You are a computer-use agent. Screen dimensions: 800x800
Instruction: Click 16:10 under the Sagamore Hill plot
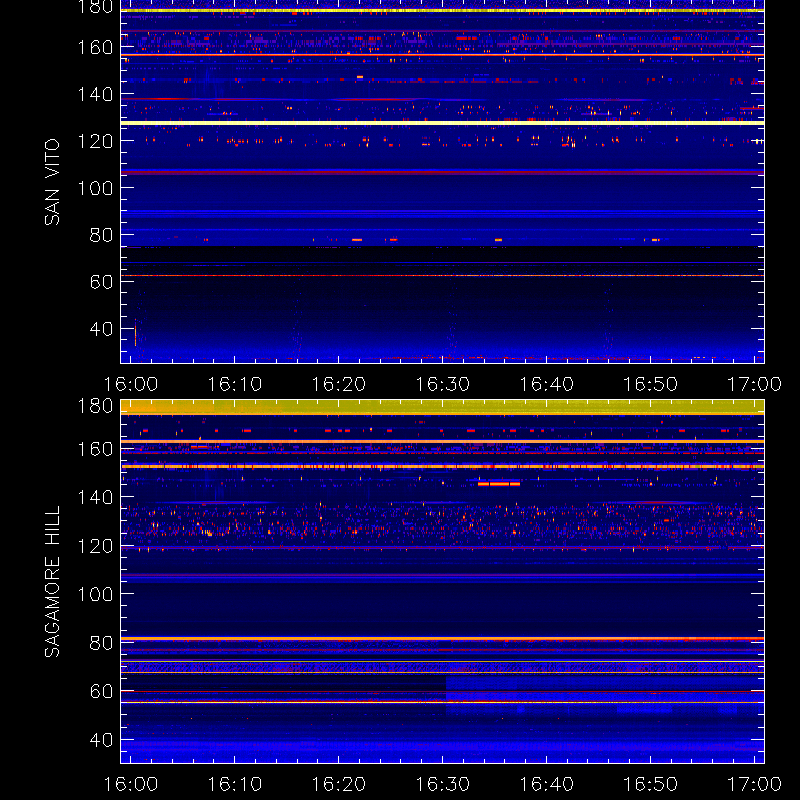coord(235,784)
